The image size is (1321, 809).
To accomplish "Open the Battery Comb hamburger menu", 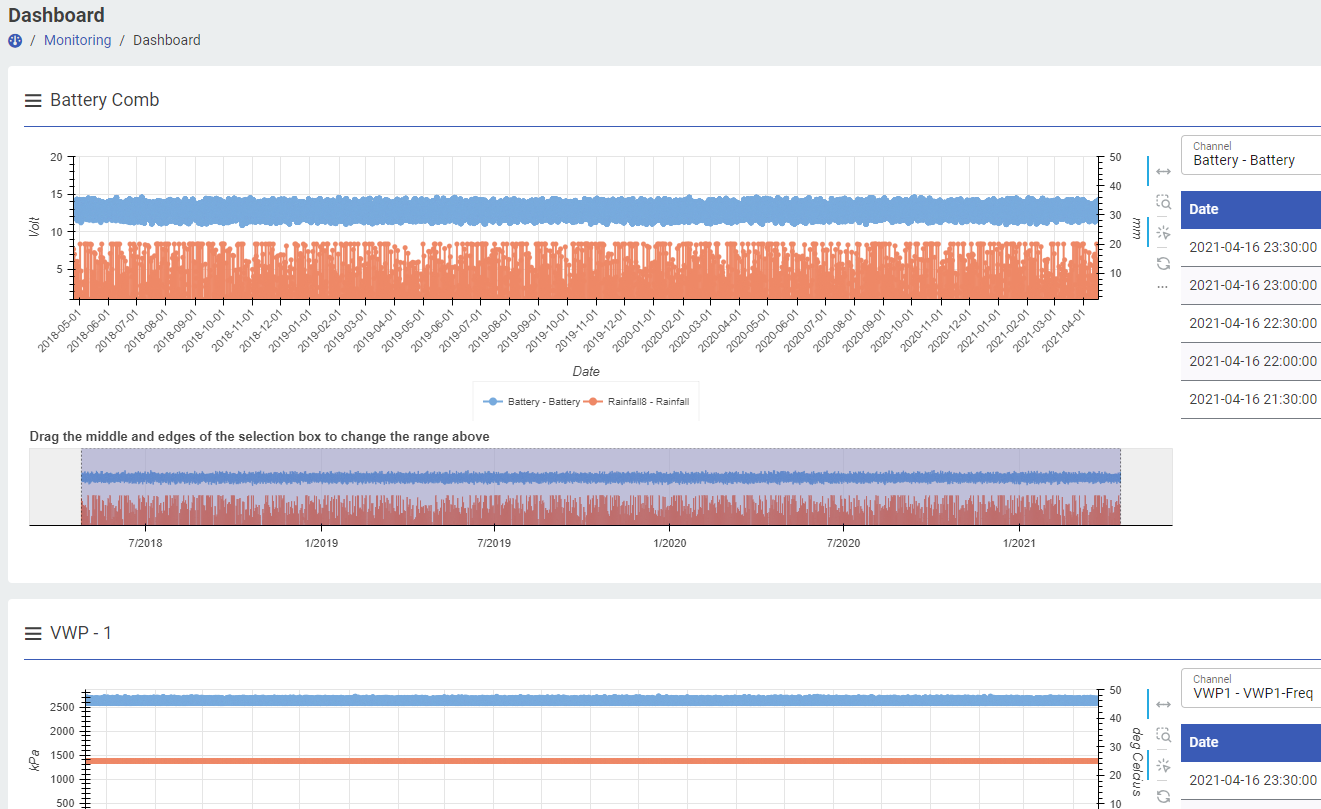I will tap(33, 100).
